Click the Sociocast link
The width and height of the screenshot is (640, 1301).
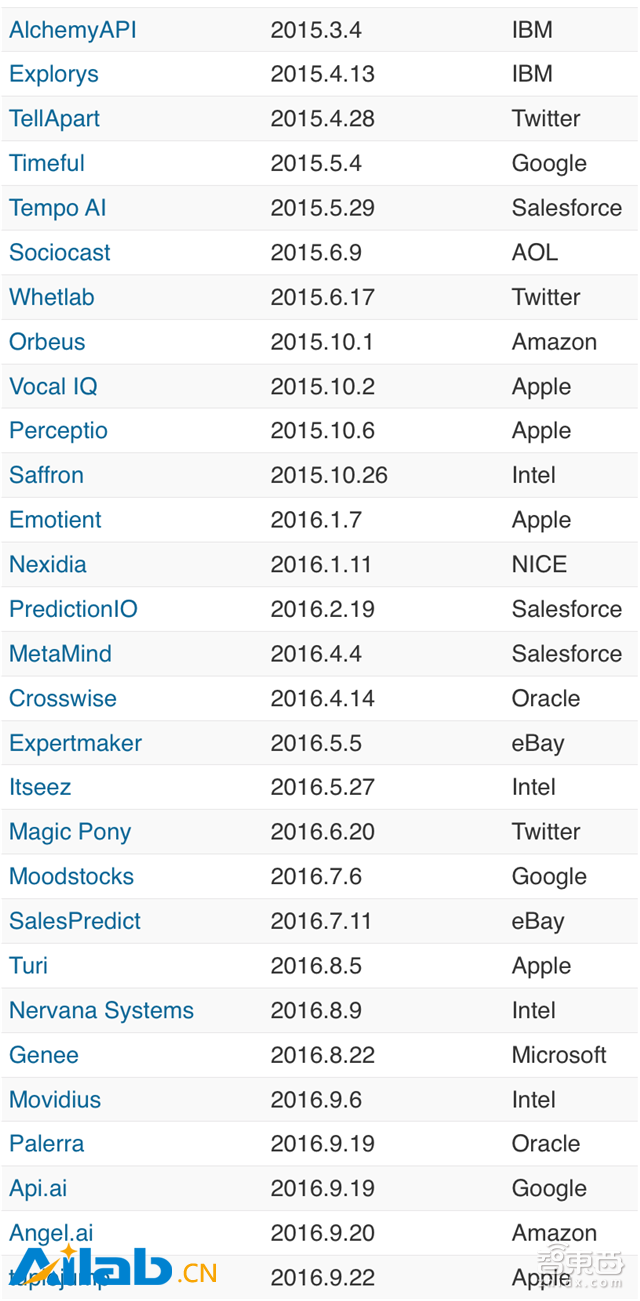[x=60, y=252]
